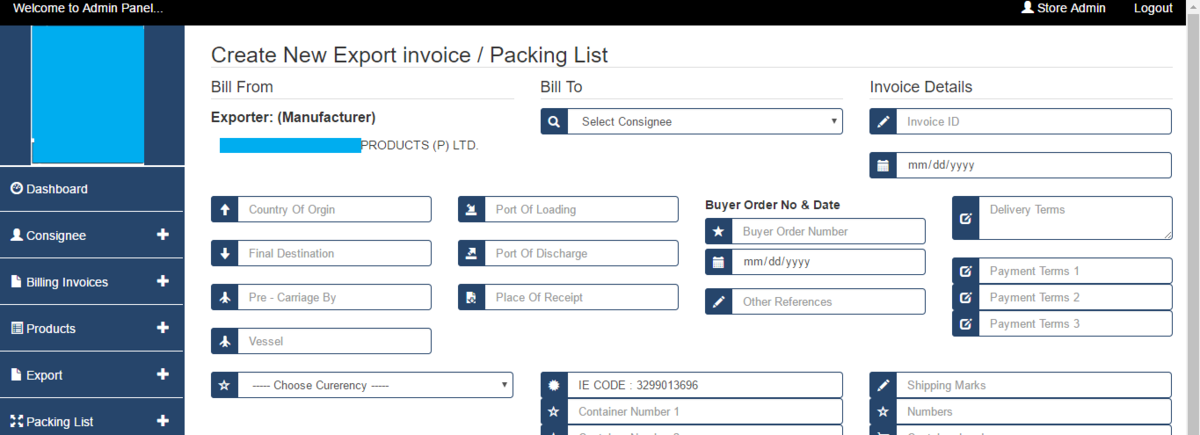
Task: Open the Choose Curerency dropdown
Action: click(375, 385)
